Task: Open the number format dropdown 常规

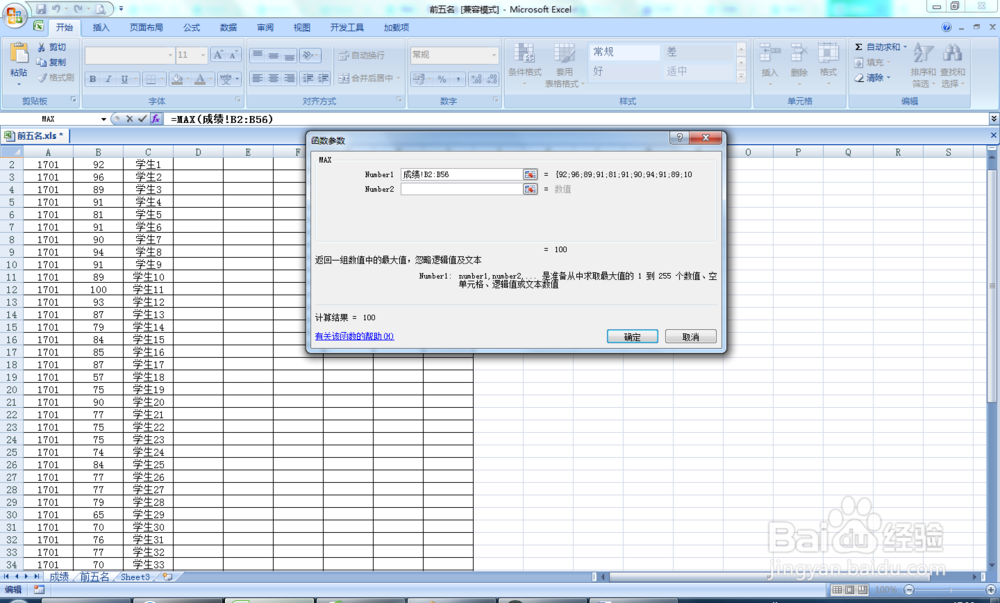Action: 494,55
